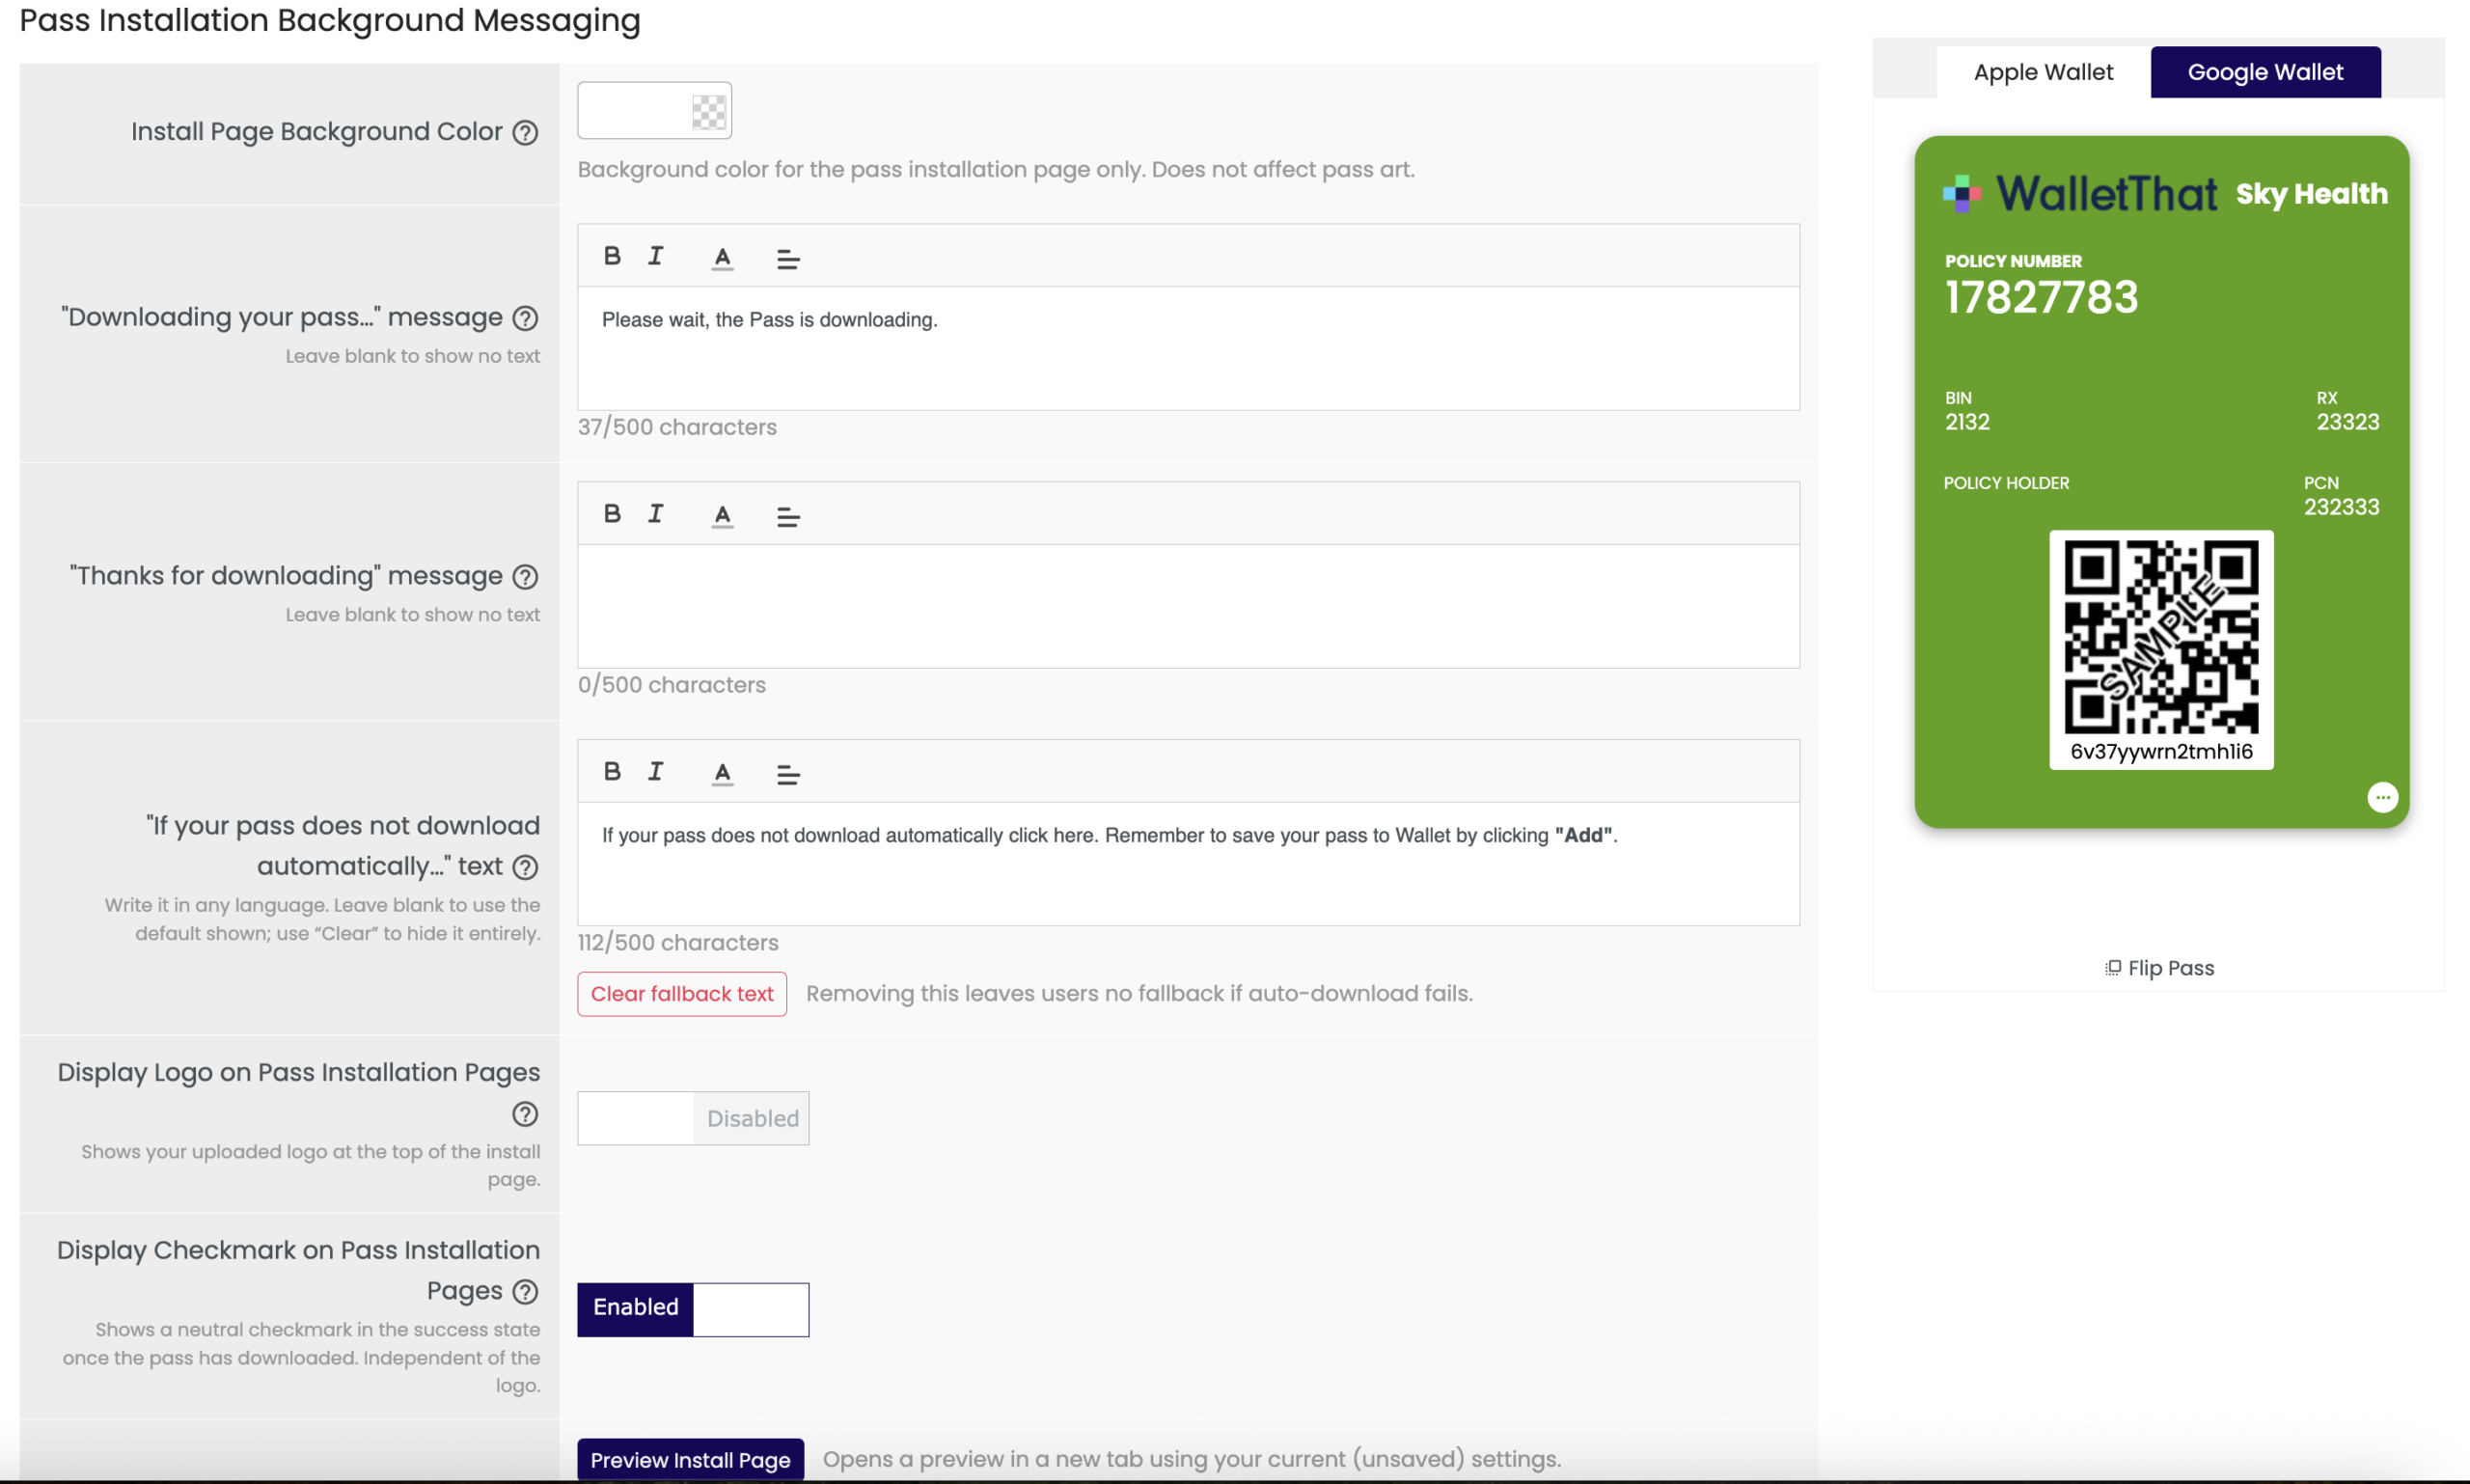Click the Clear fallback text button

(x=682, y=994)
